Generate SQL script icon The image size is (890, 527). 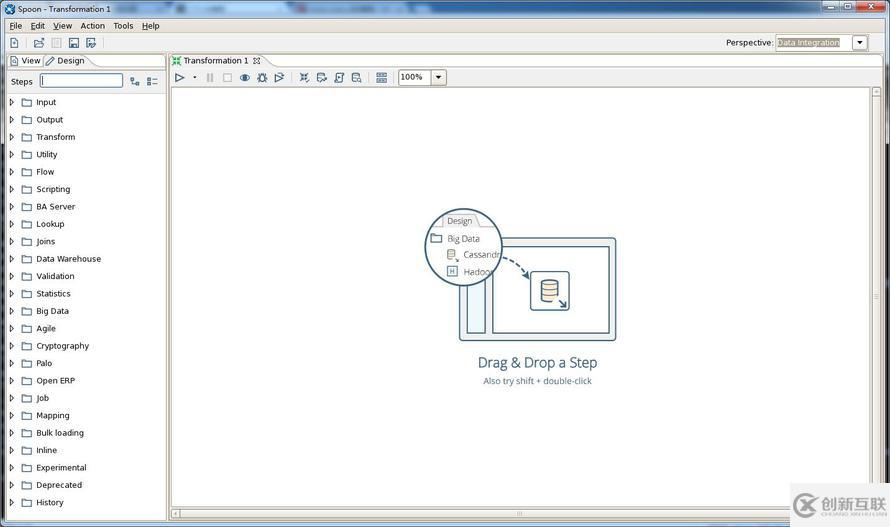[339, 77]
